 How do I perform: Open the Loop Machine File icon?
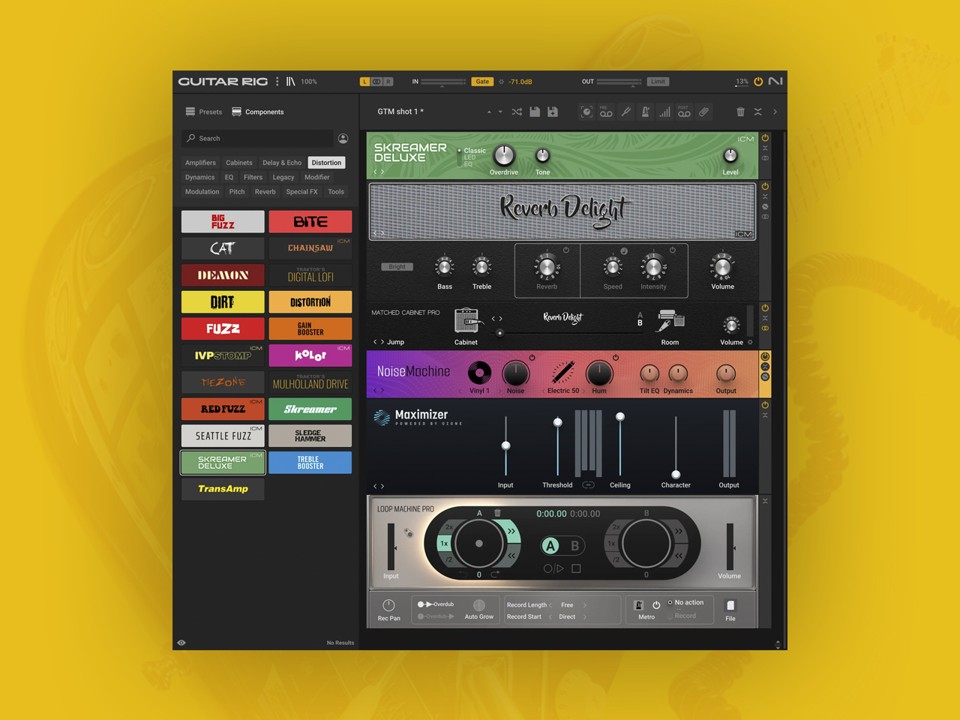(730, 606)
